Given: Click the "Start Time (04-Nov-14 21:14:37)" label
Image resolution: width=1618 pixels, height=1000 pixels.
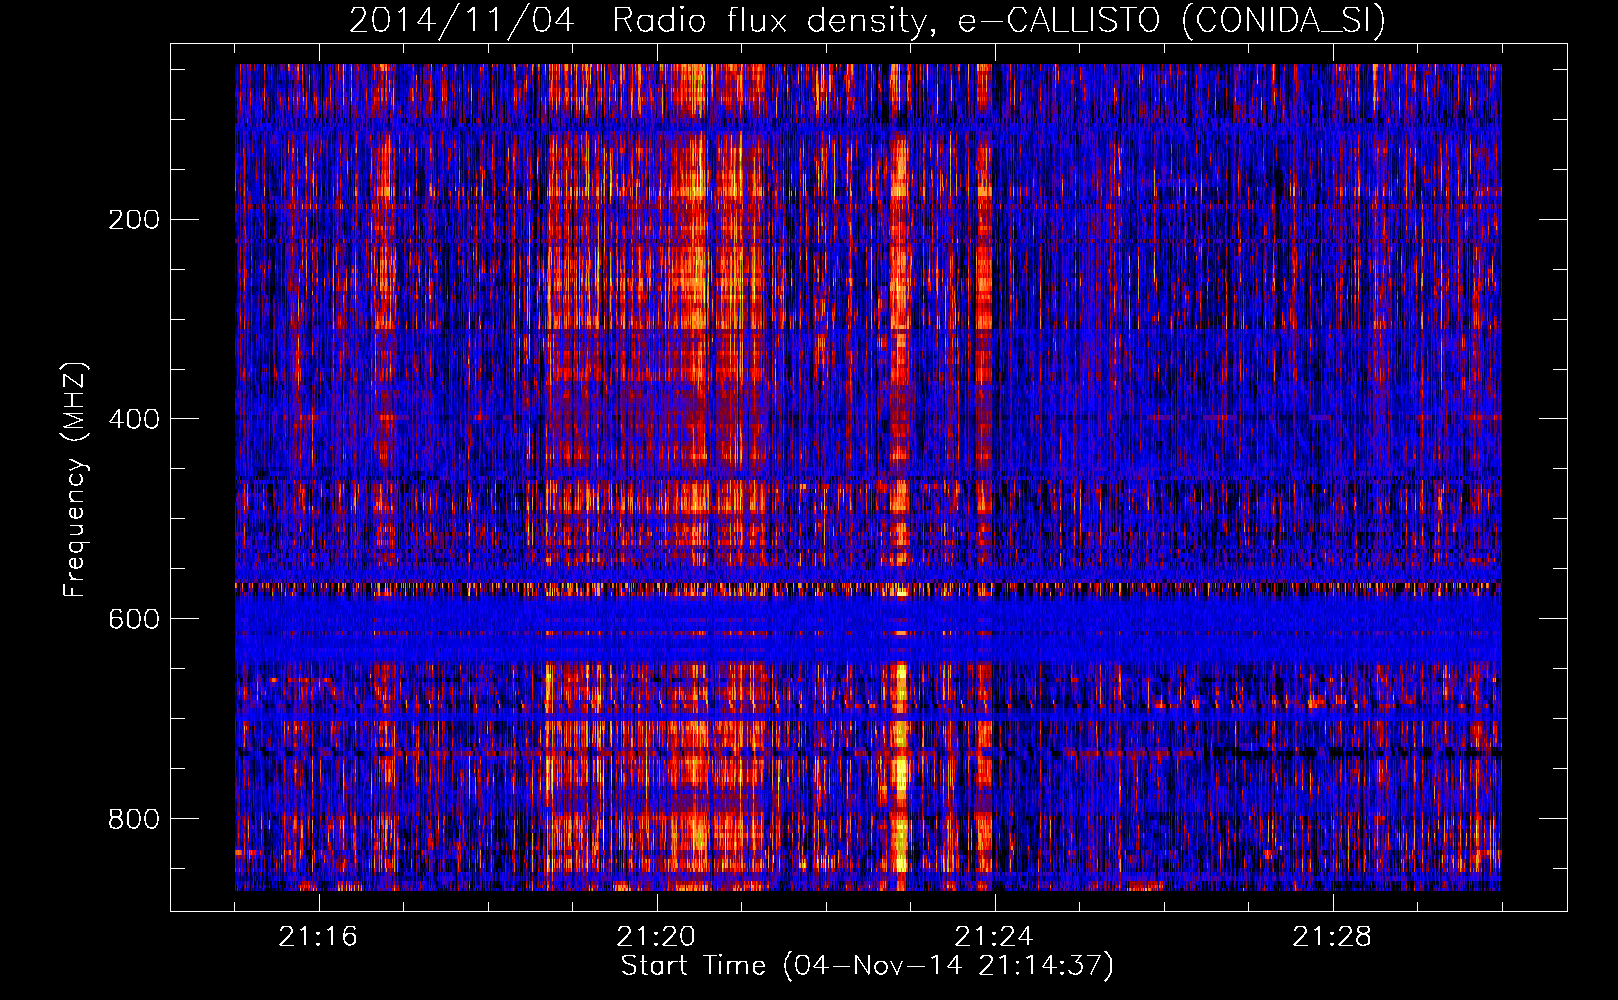Looking at the screenshot, I should click(x=867, y=966).
